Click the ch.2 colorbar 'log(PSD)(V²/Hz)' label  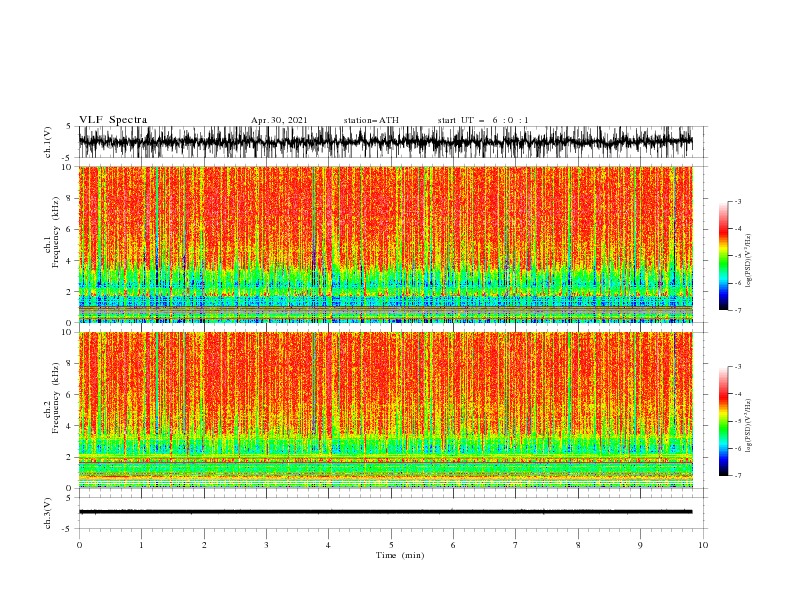pos(748,426)
